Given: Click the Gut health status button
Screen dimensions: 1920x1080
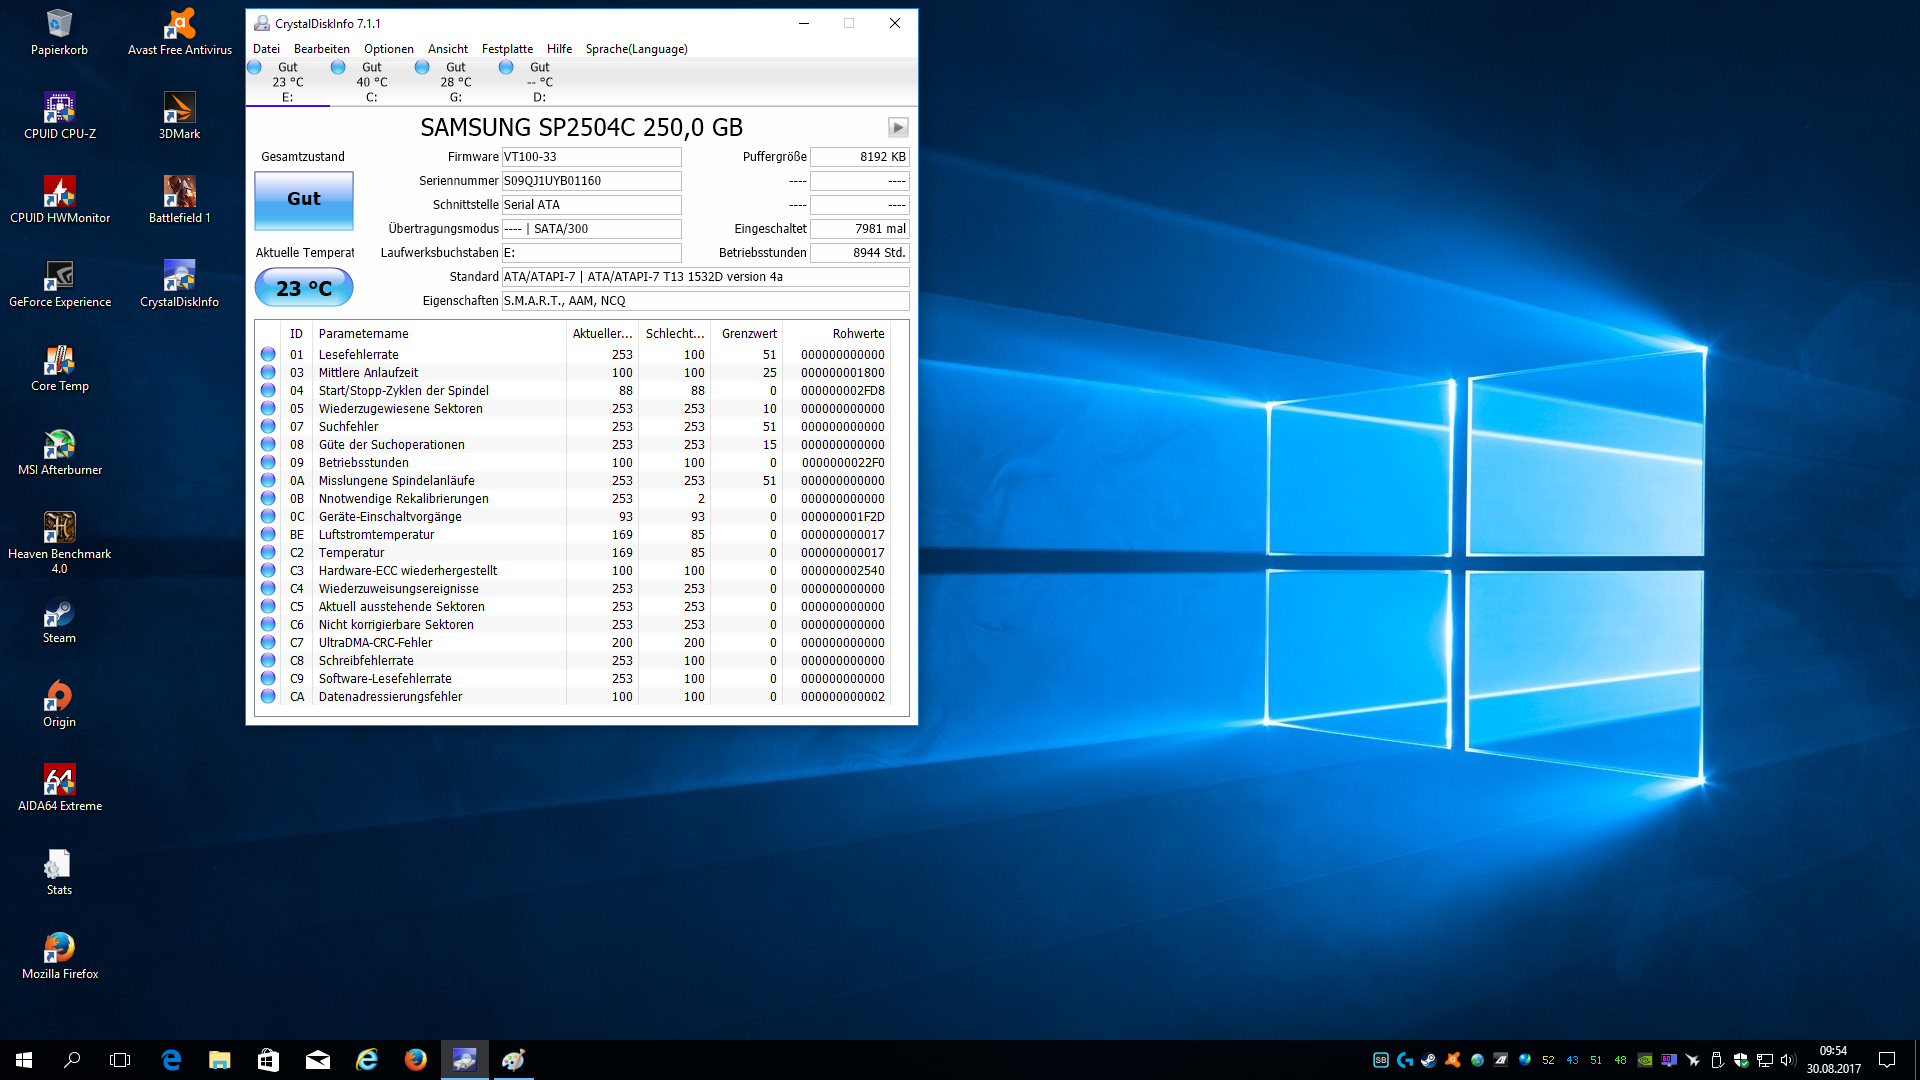Looking at the screenshot, I should (303, 199).
